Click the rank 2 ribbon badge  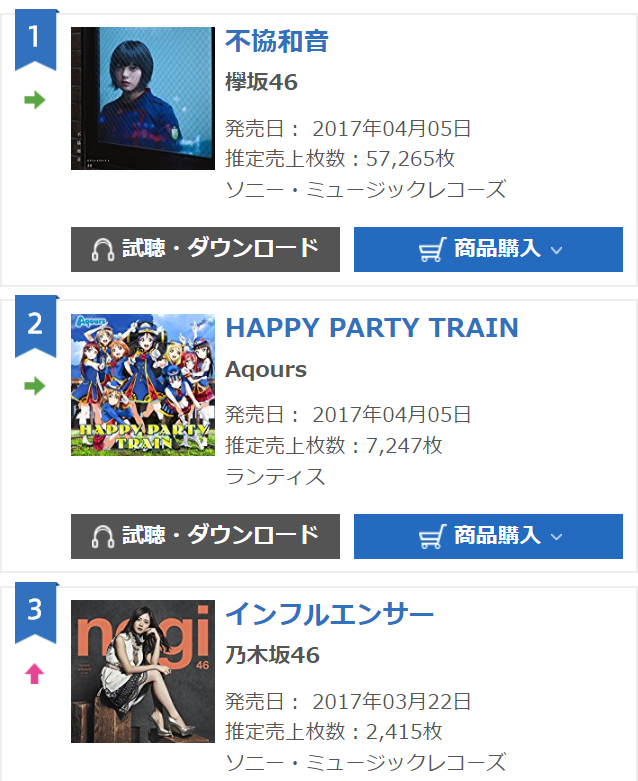36,326
